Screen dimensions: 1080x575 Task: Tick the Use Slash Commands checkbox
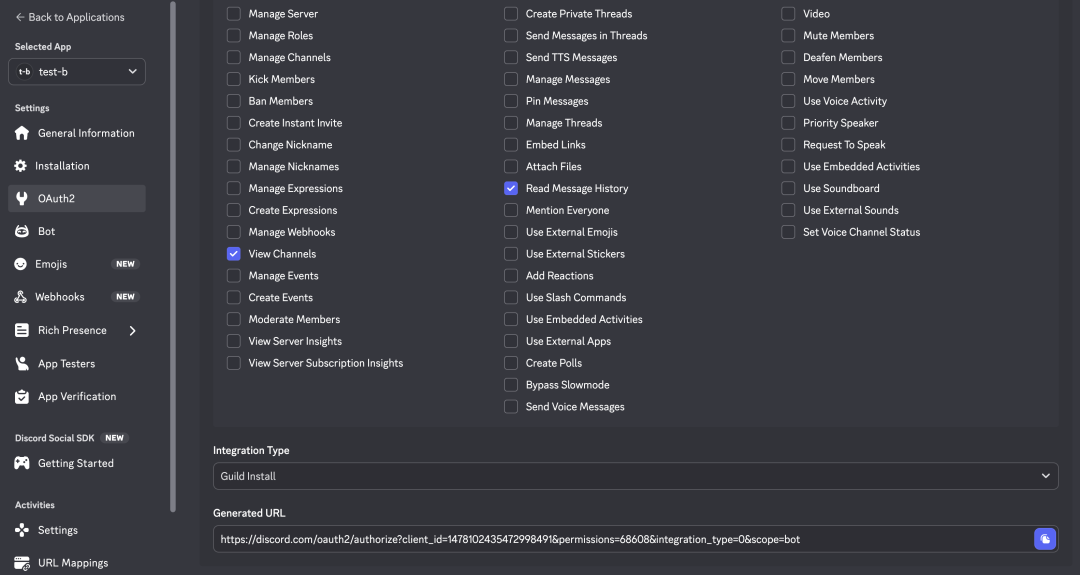click(511, 298)
